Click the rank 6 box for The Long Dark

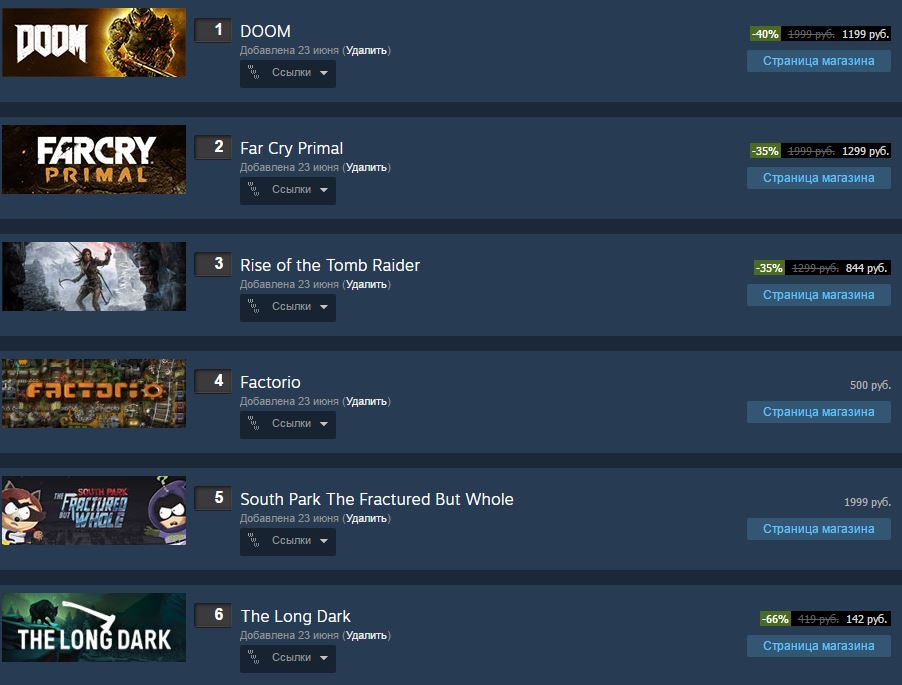pos(213,615)
